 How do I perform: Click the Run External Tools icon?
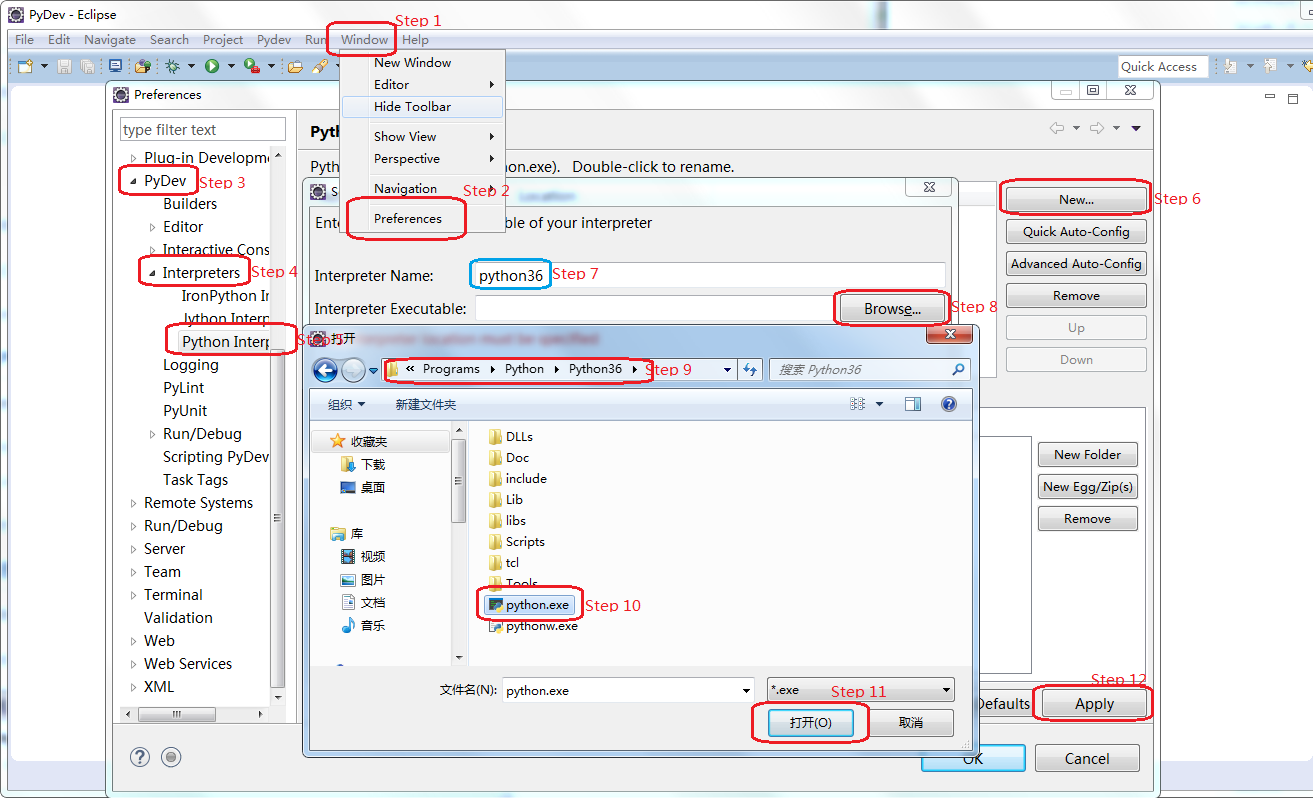pos(251,66)
